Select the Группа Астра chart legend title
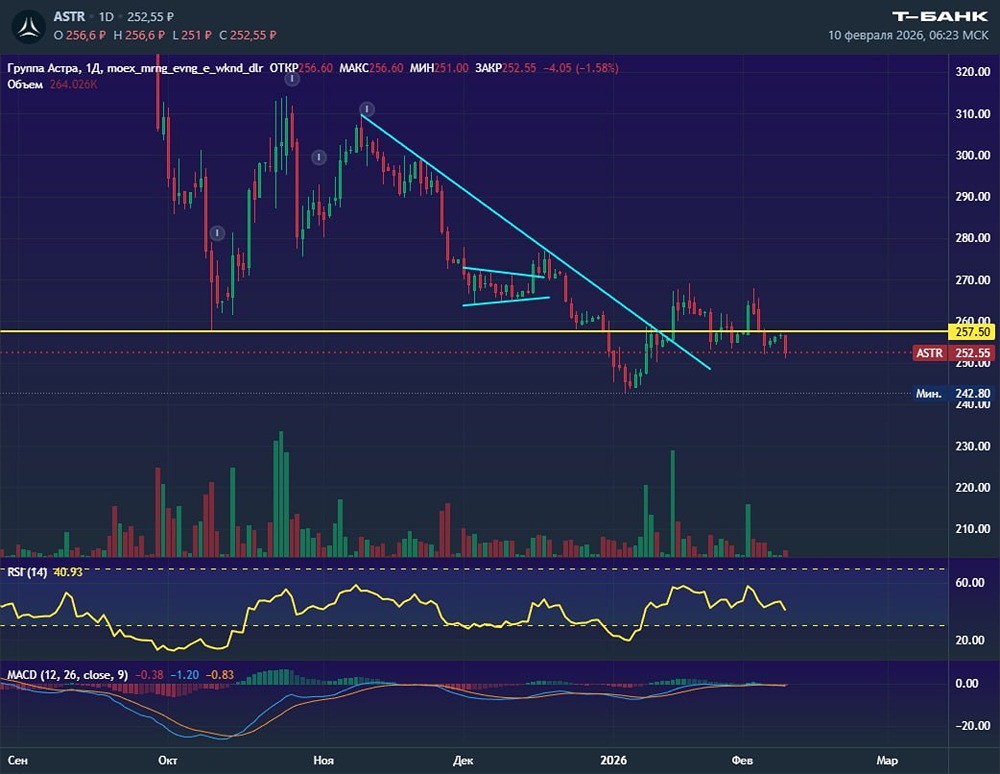Viewport: 1000px width, 774px height. click(x=135, y=68)
